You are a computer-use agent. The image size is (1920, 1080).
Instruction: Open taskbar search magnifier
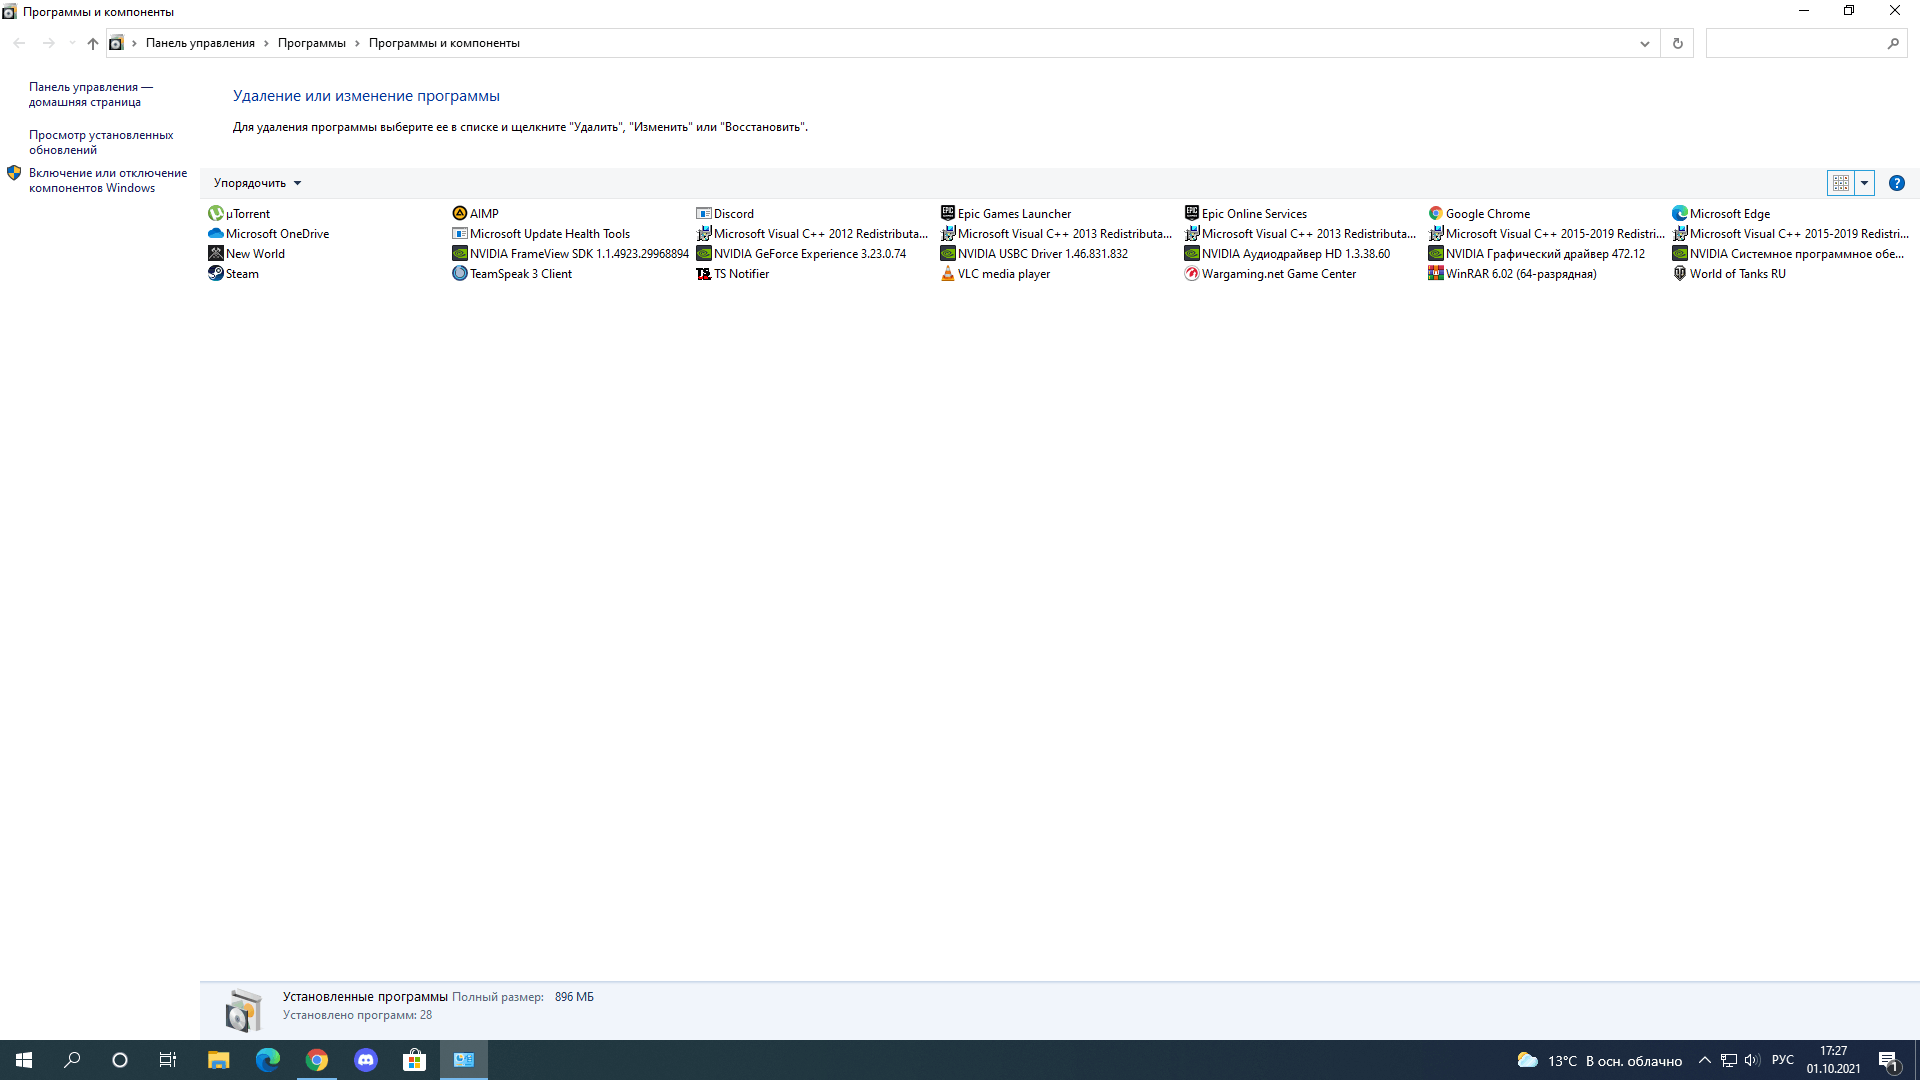click(x=72, y=1060)
